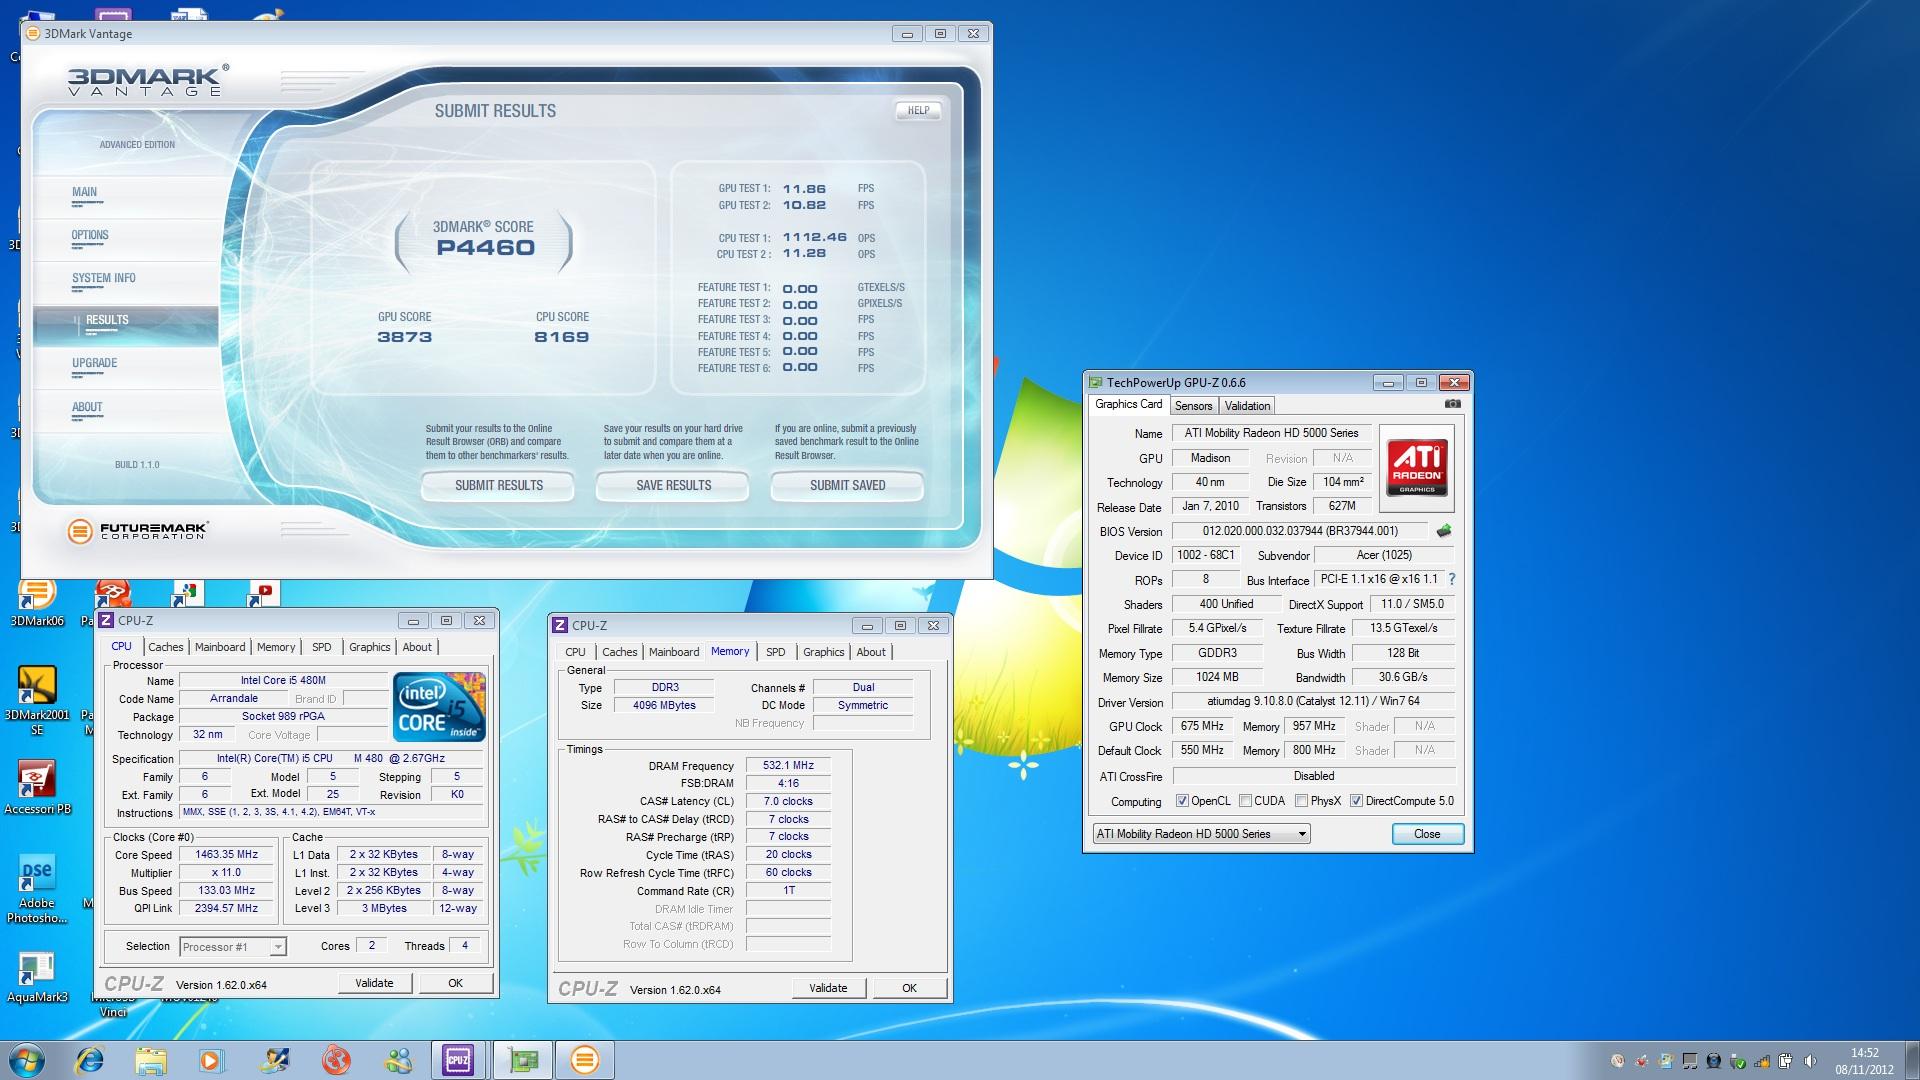The height and width of the screenshot is (1080, 1920).
Task: Click the HELP button in 3DMark Vantage
Action: 918,111
